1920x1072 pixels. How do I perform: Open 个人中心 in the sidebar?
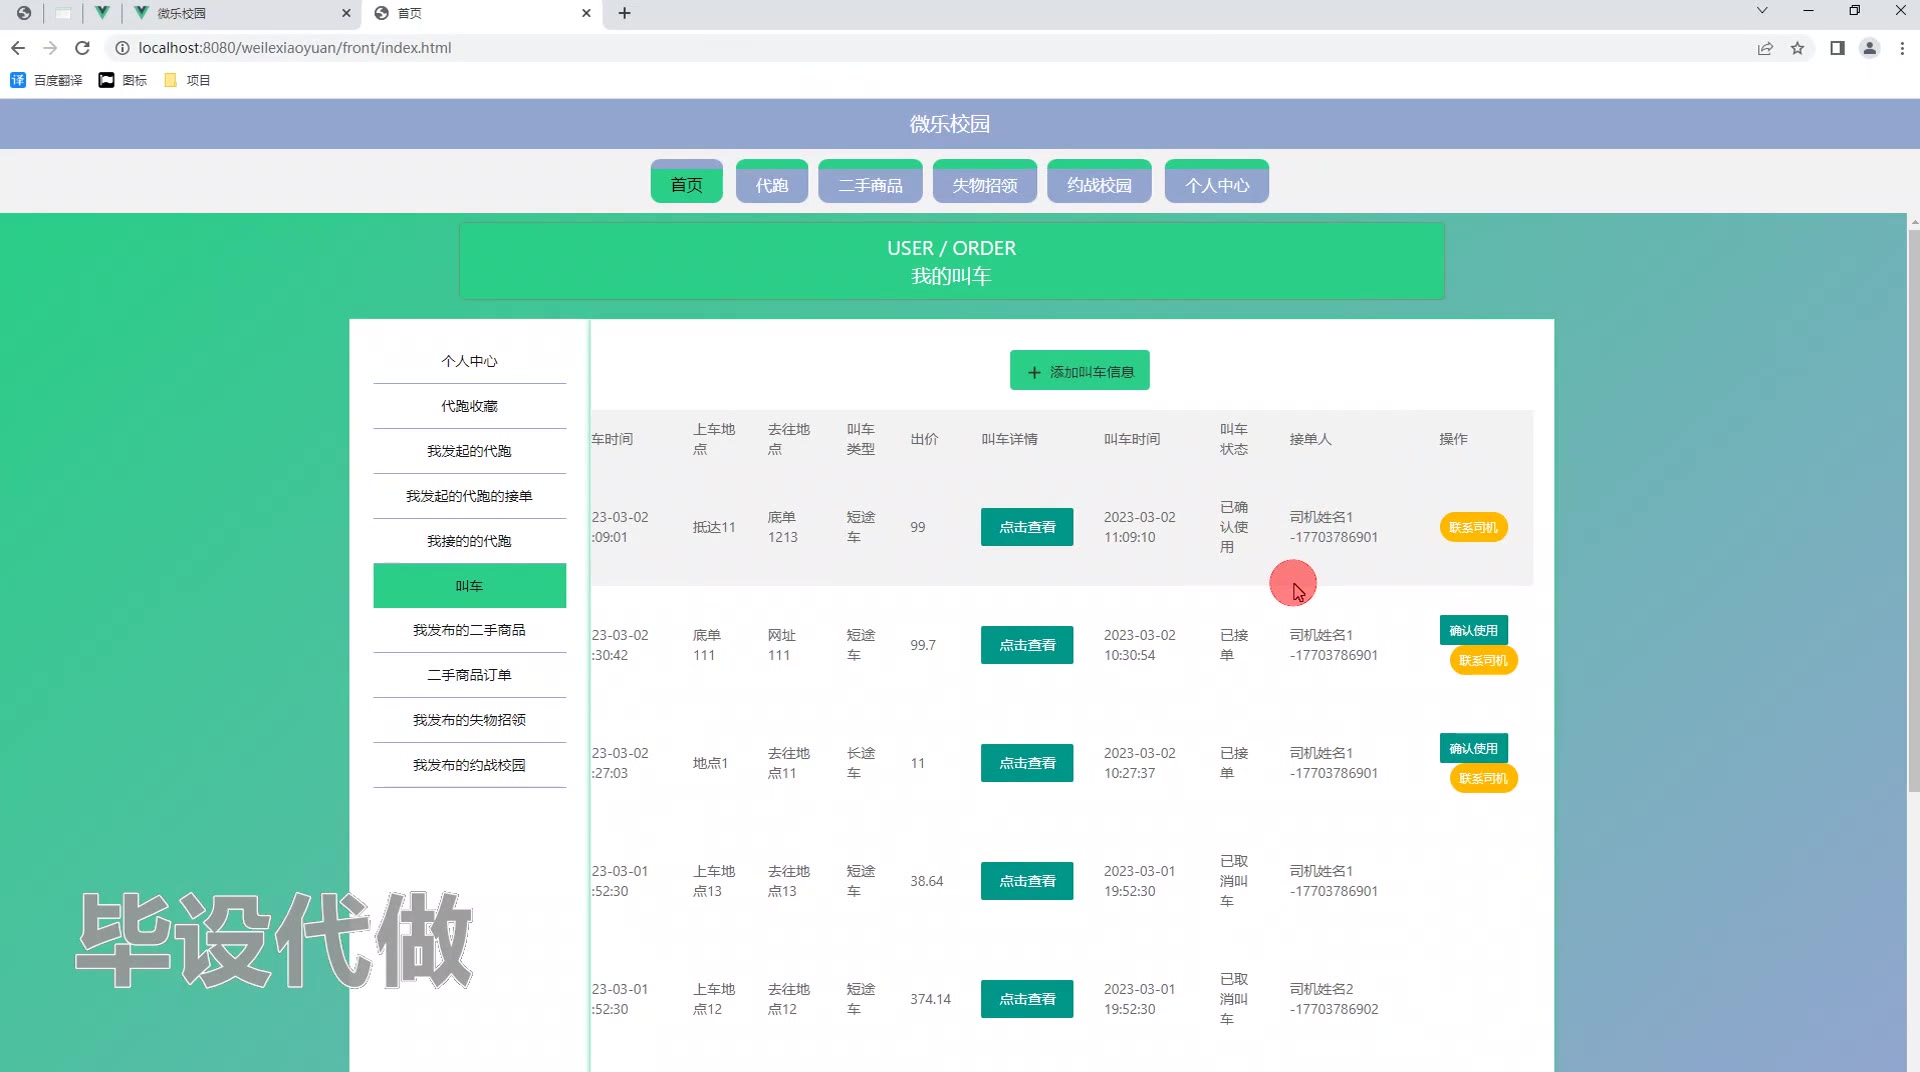(x=469, y=361)
